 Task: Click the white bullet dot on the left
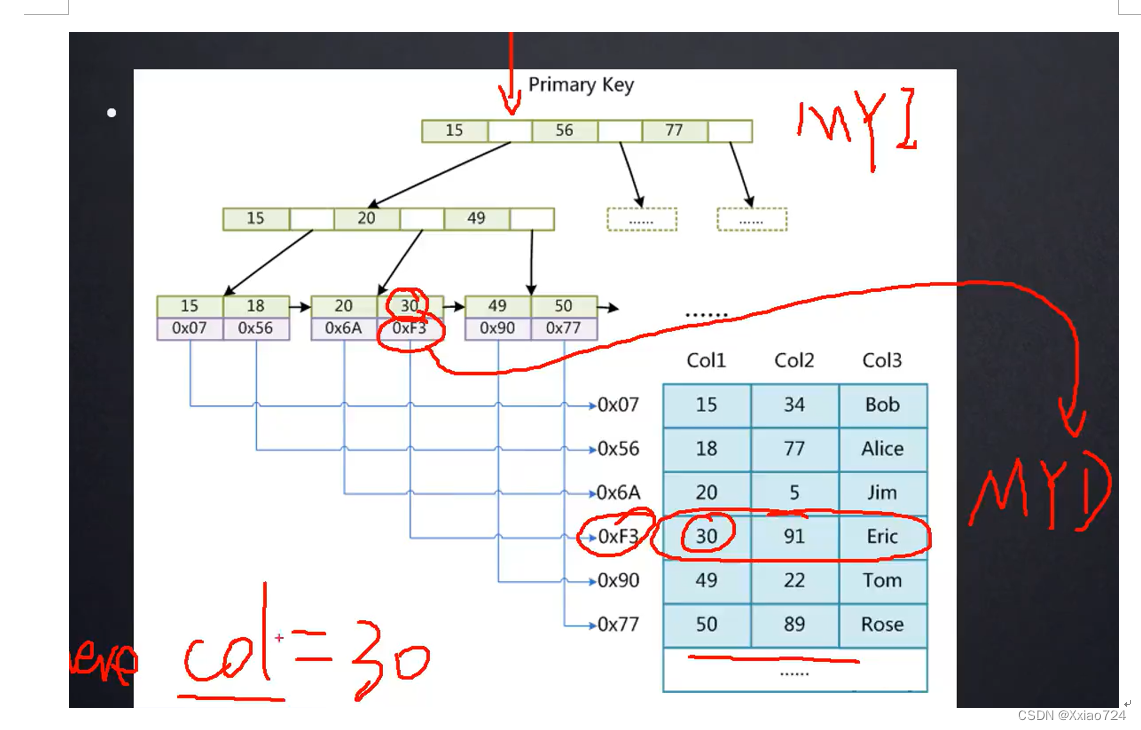pos(110,112)
